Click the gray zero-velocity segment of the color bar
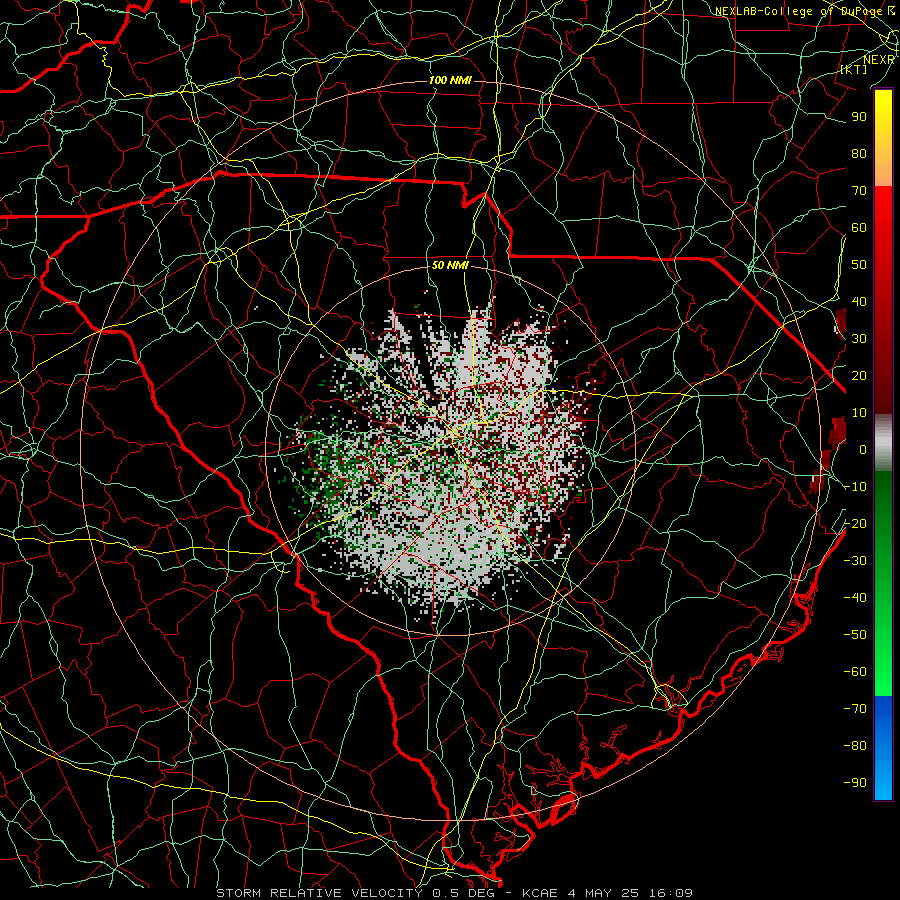 pos(883,443)
